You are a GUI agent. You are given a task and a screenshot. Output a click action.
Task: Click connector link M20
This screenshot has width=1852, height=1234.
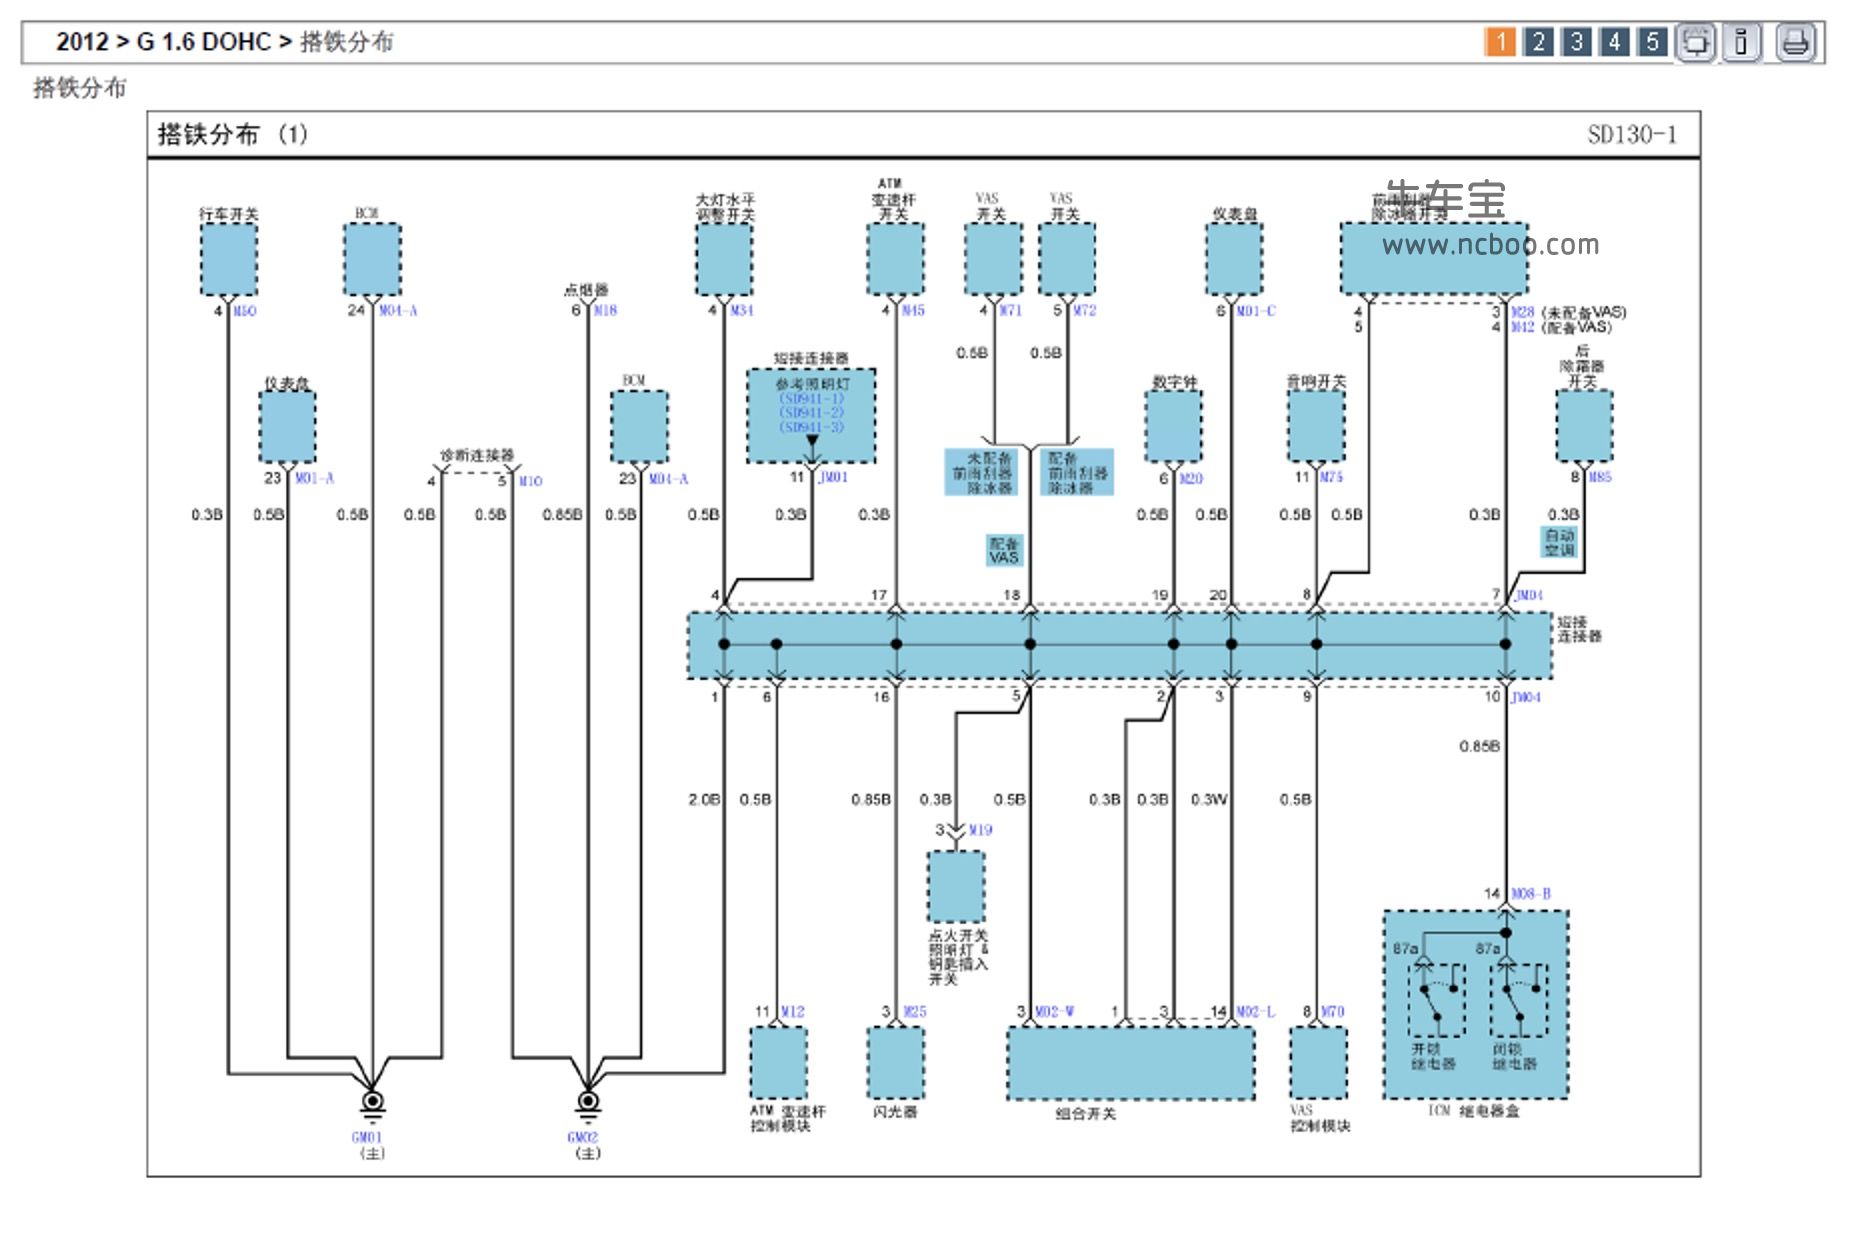pos(1191,479)
